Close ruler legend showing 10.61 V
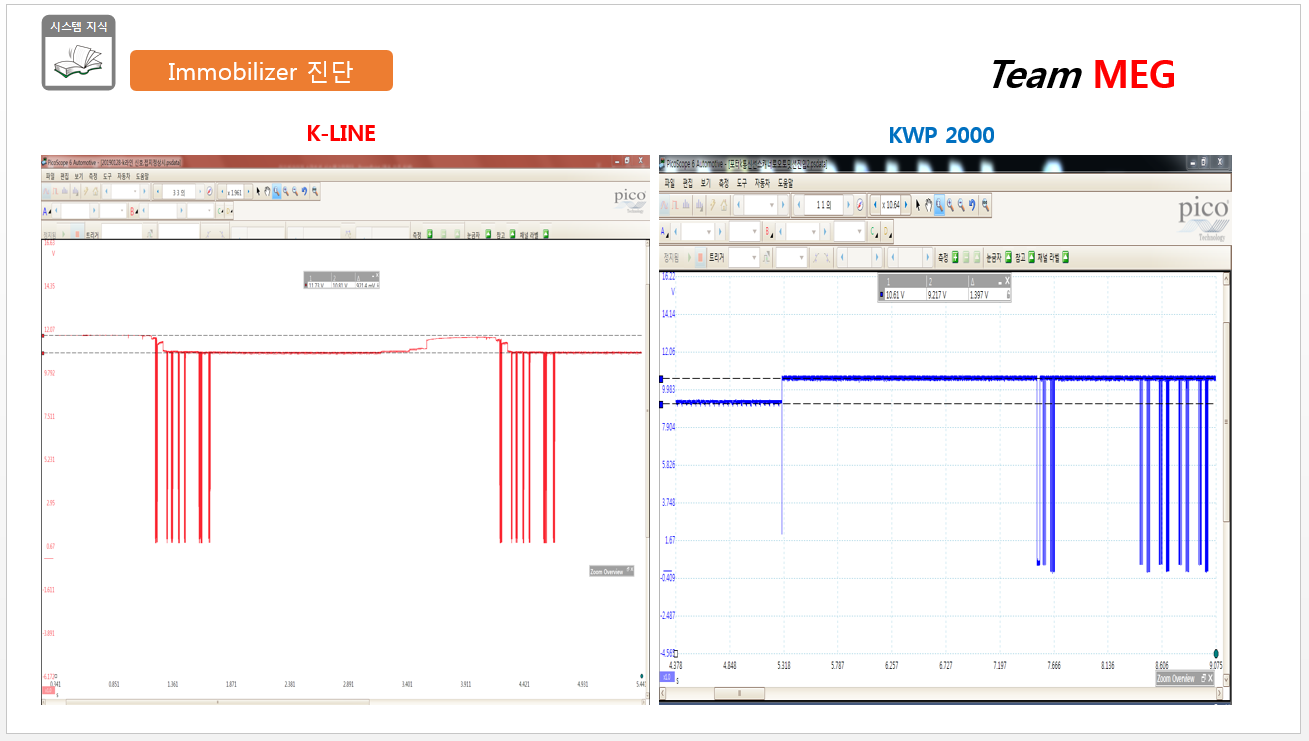This screenshot has height=741, width=1309. pyautogui.click(x=1007, y=281)
